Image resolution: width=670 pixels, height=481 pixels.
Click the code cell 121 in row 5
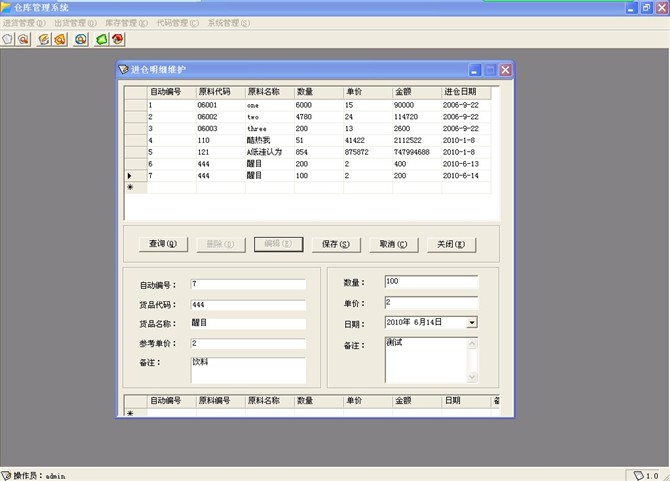click(x=221, y=152)
